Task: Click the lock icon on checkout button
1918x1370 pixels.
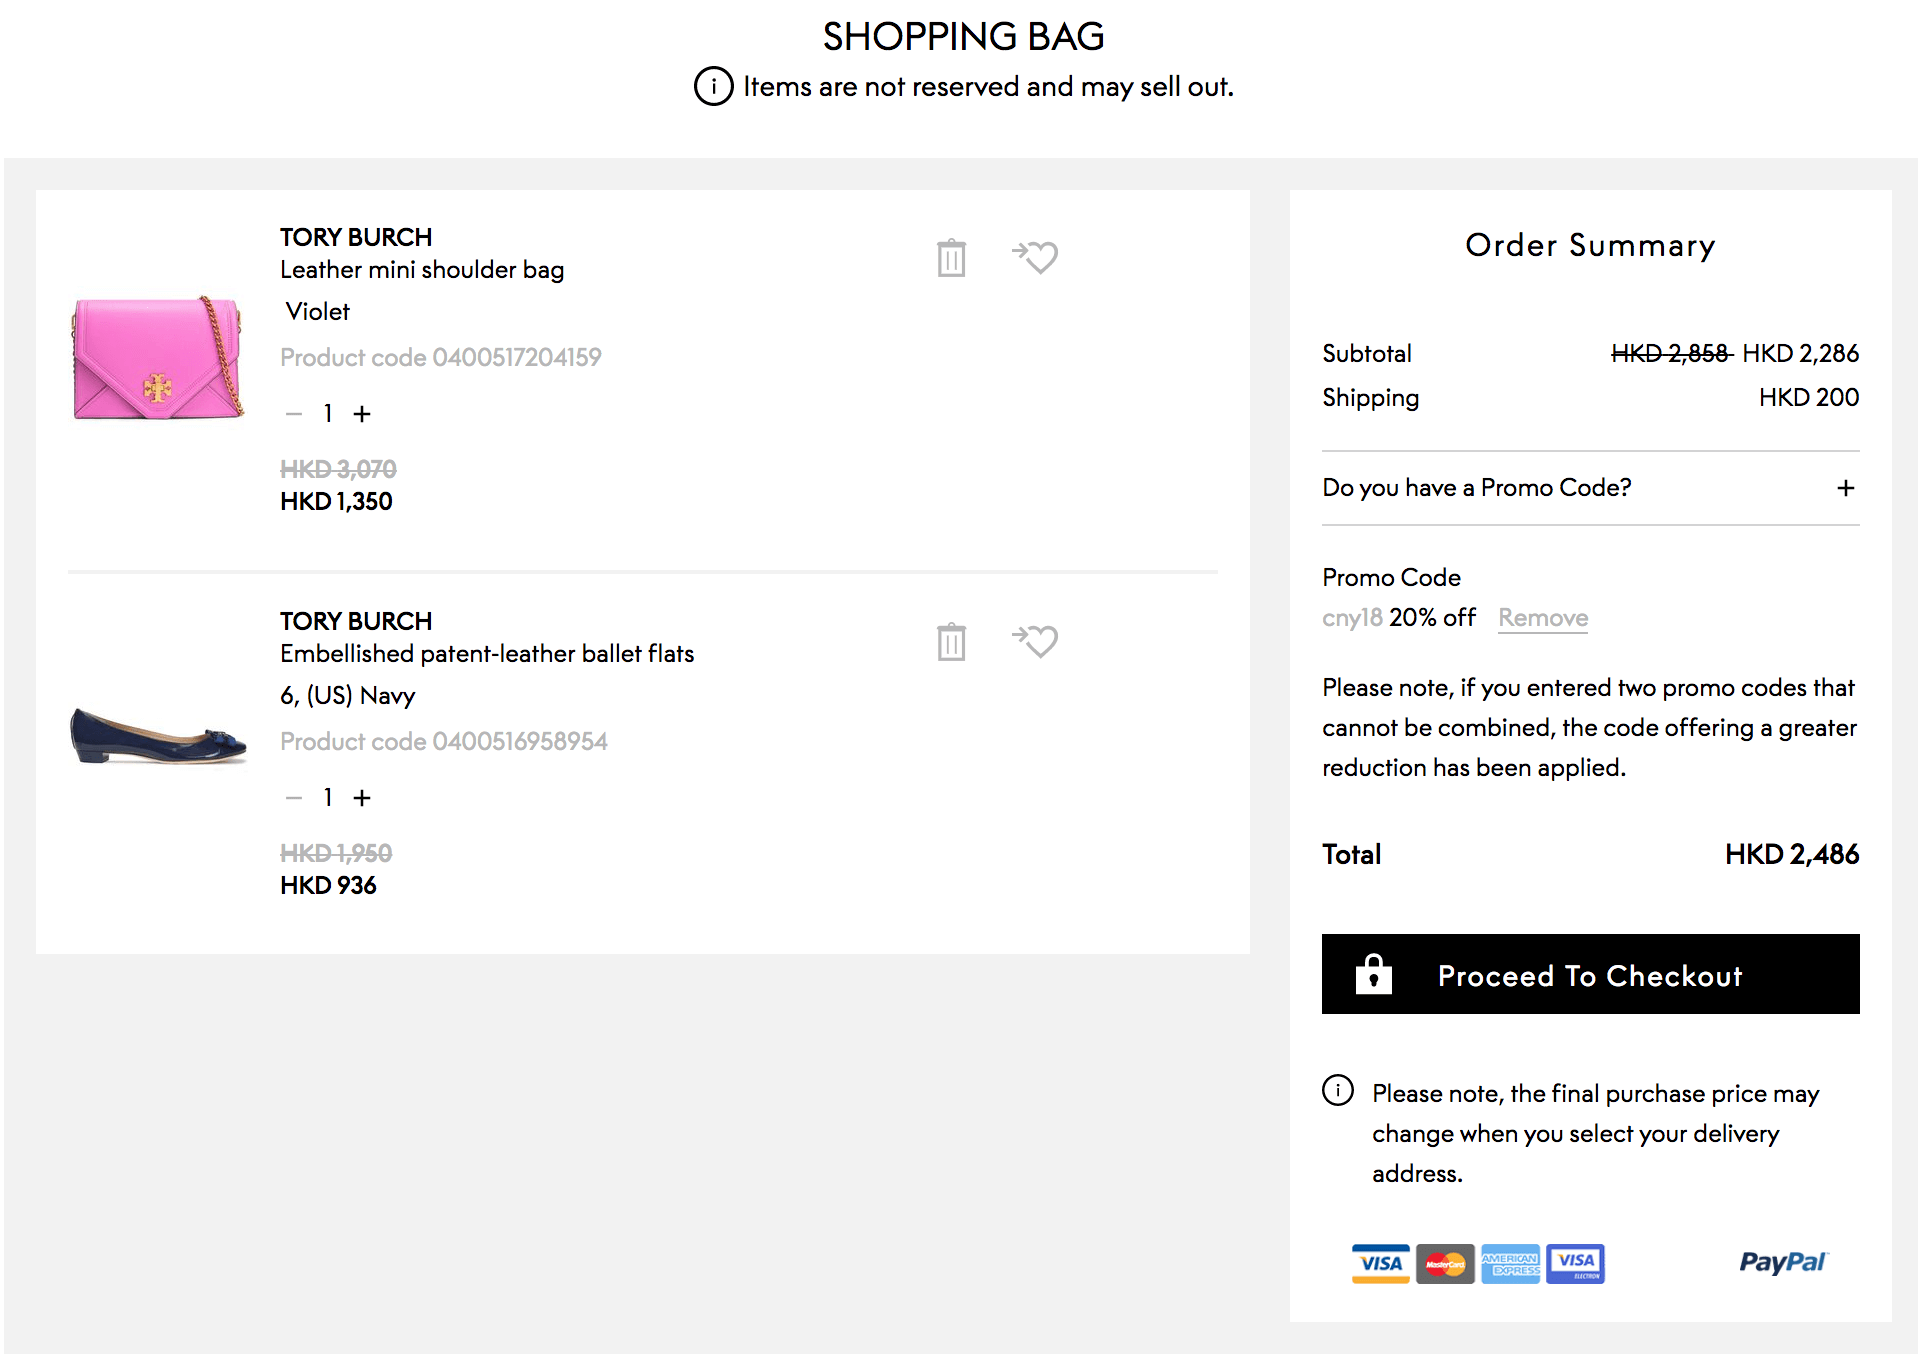Action: [x=1373, y=973]
